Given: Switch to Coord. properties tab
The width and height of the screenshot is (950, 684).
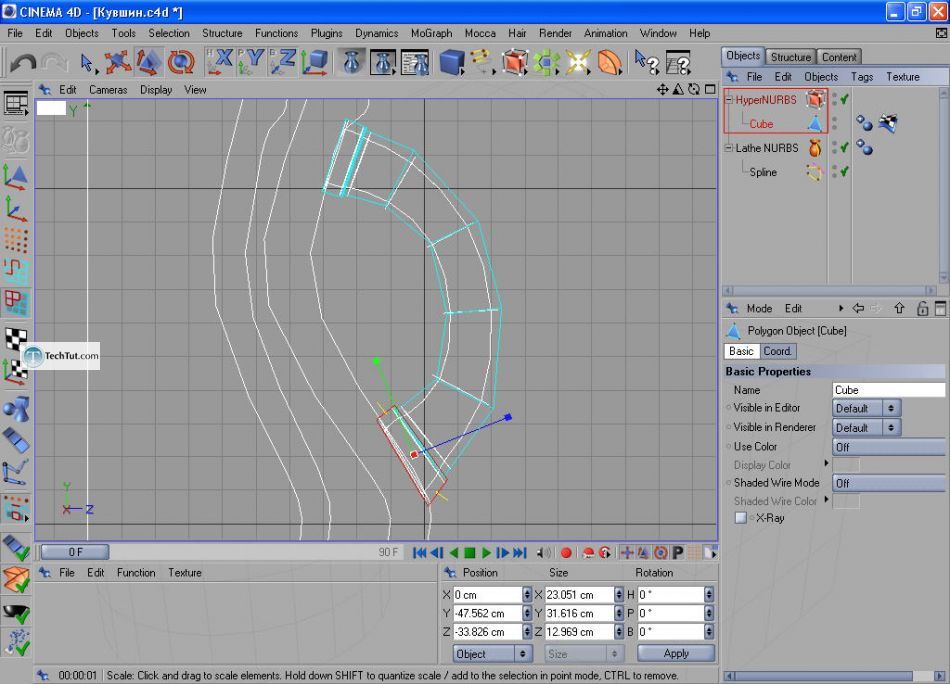Looking at the screenshot, I should 777,351.
